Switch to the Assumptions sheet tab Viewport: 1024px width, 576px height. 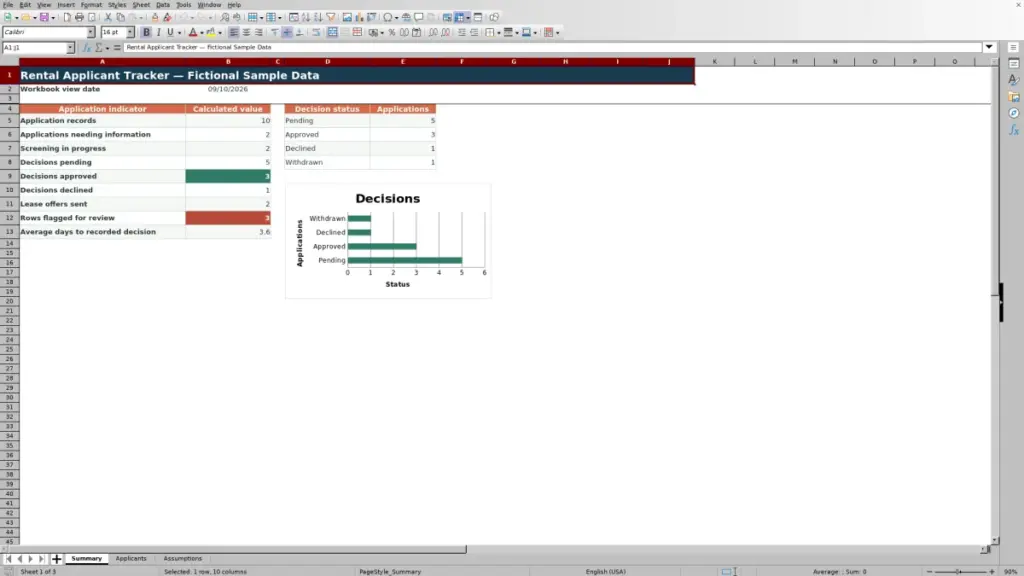coord(183,559)
